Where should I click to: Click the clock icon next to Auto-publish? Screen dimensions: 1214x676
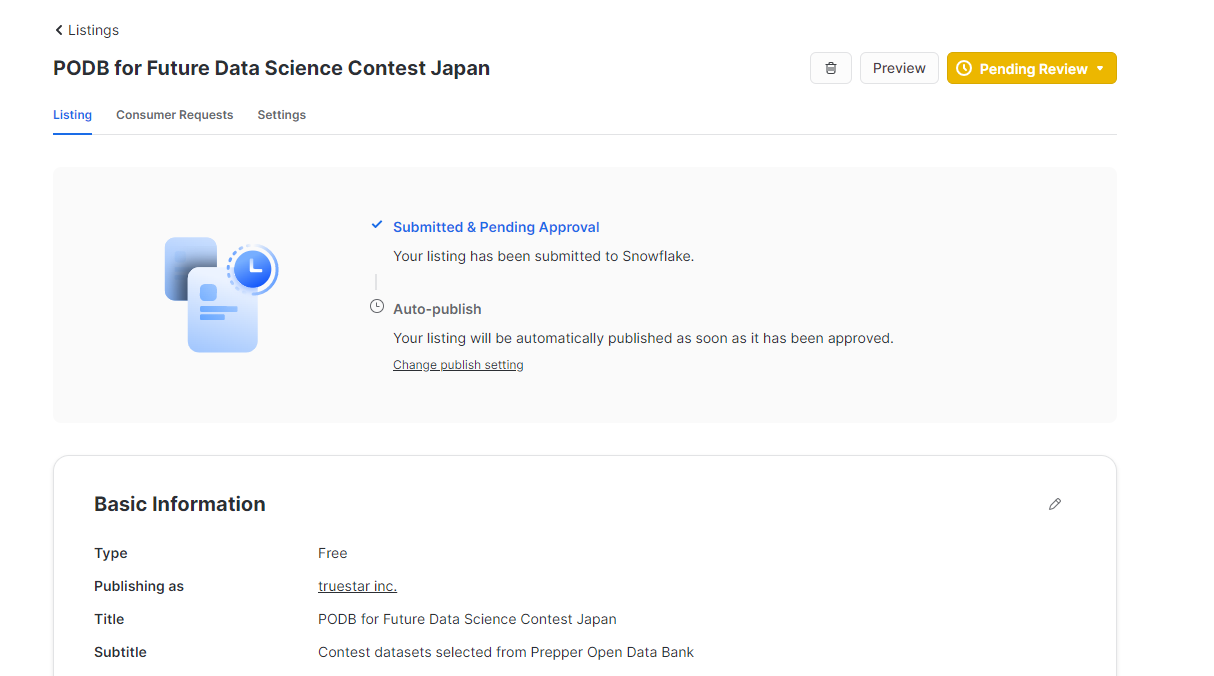(377, 307)
